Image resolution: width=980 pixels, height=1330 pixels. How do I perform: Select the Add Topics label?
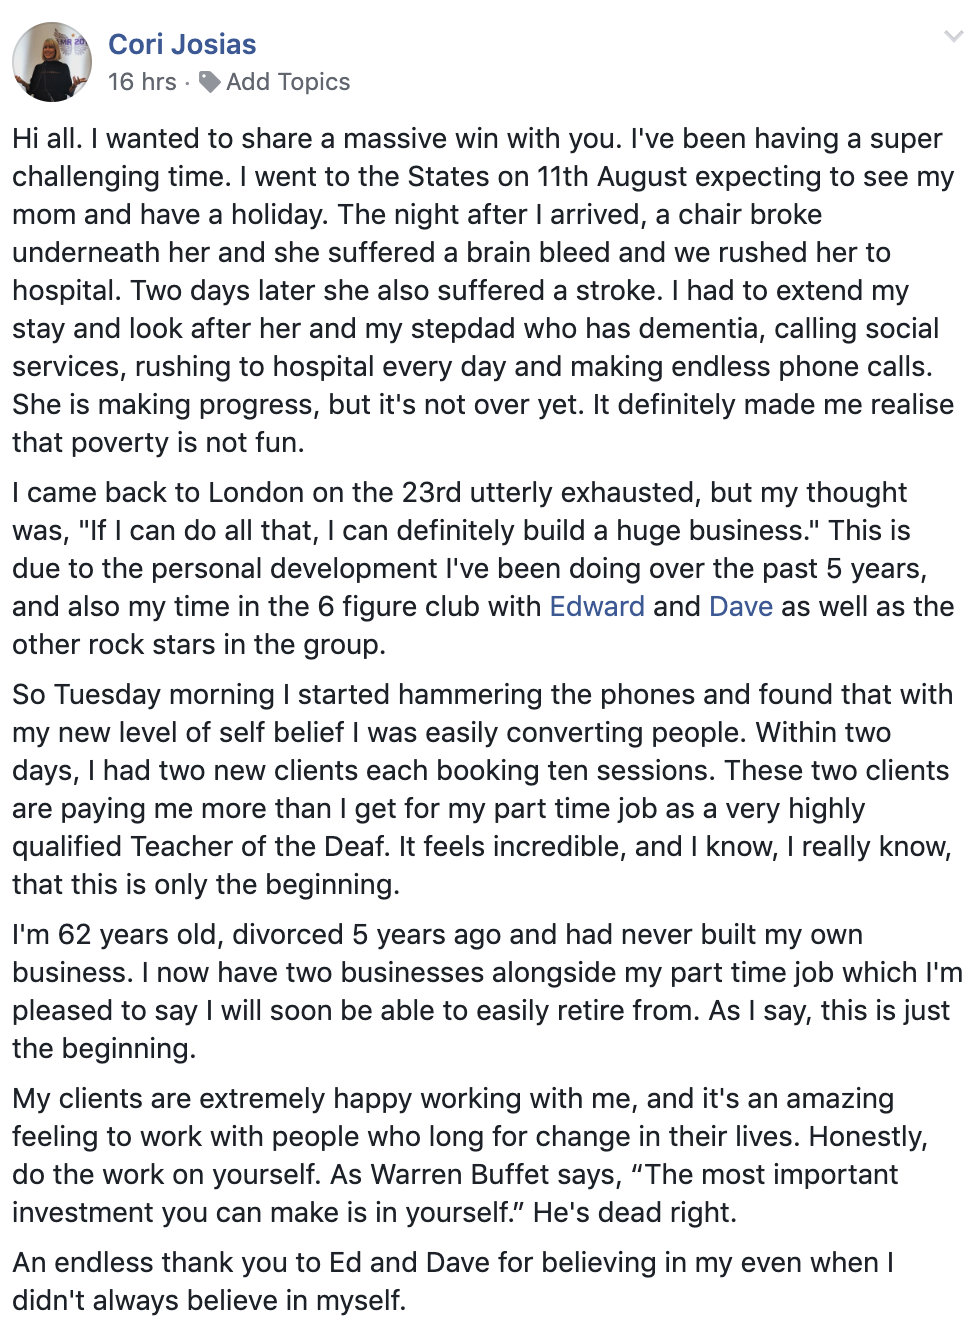click(x=288, y=82)
